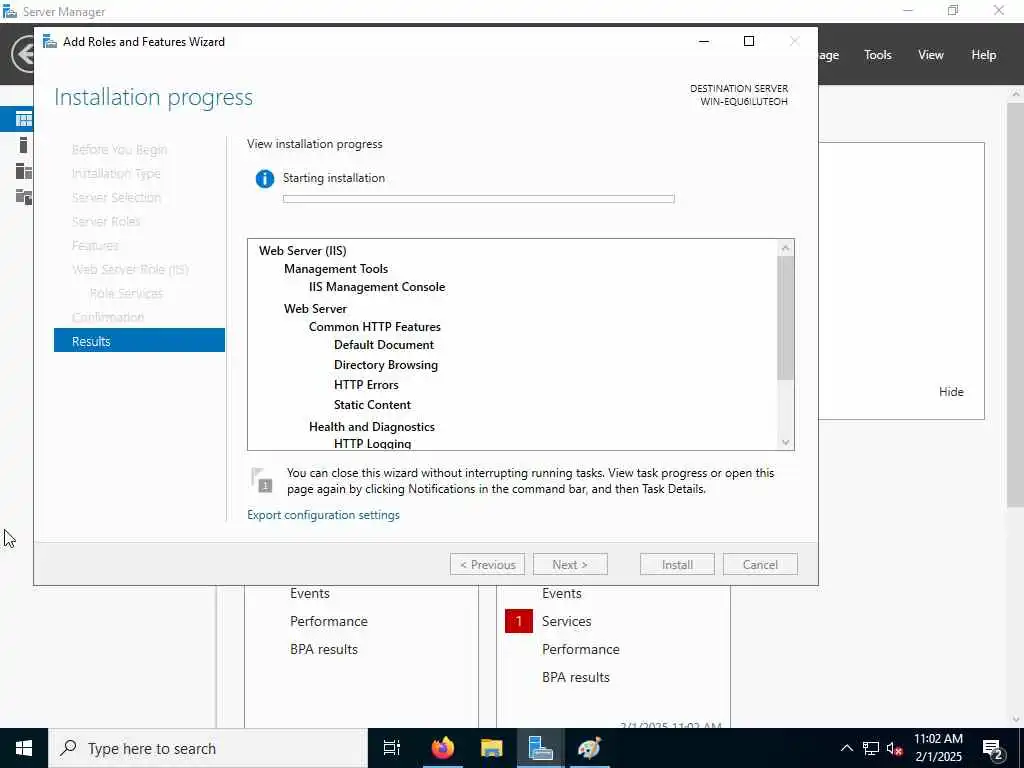Screen dimensions: 1024x768
Task: Open the Windows Start menu
Action: pos(24,748)
